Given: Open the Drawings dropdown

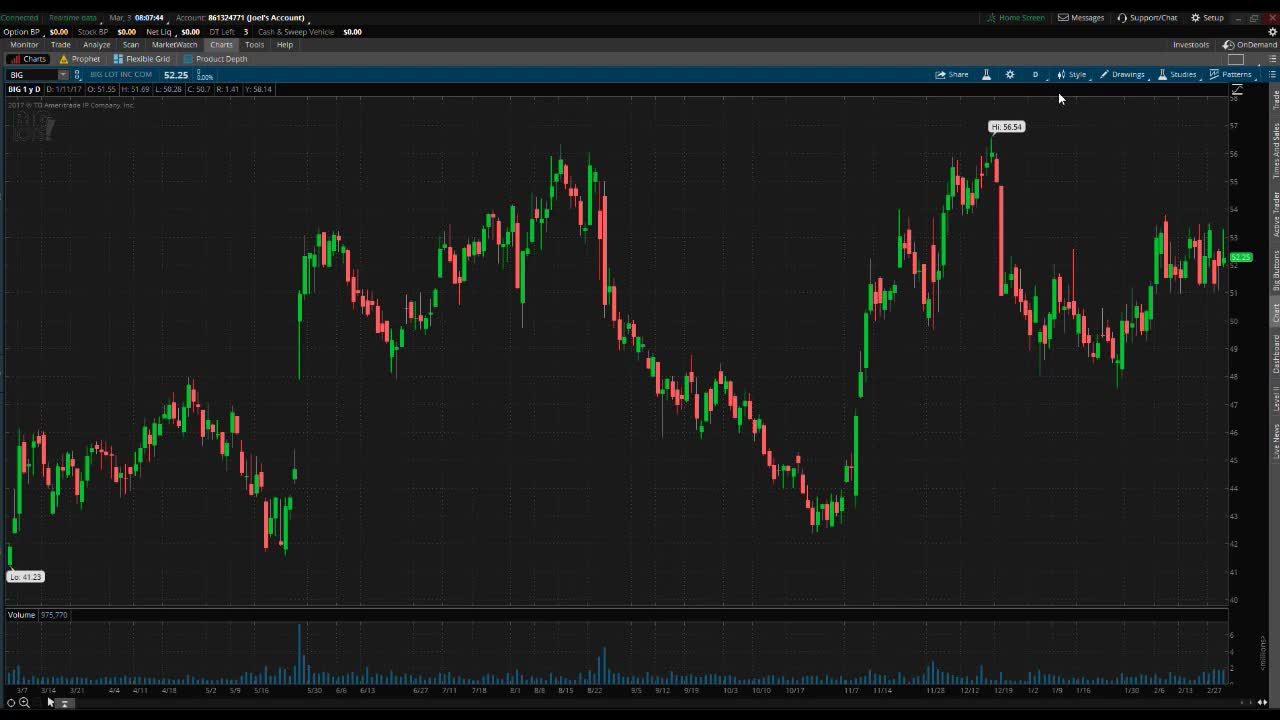Looking at the screenshot, I should point(1122,75).
